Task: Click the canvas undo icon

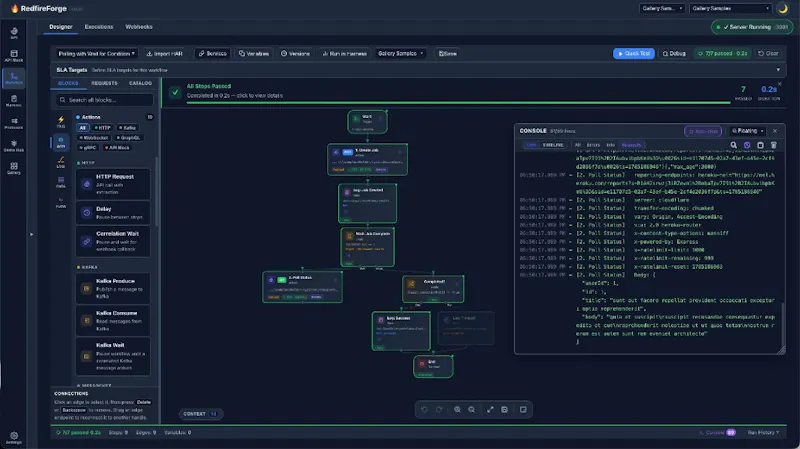Action: pyautogui.click(x=424, y=409)
